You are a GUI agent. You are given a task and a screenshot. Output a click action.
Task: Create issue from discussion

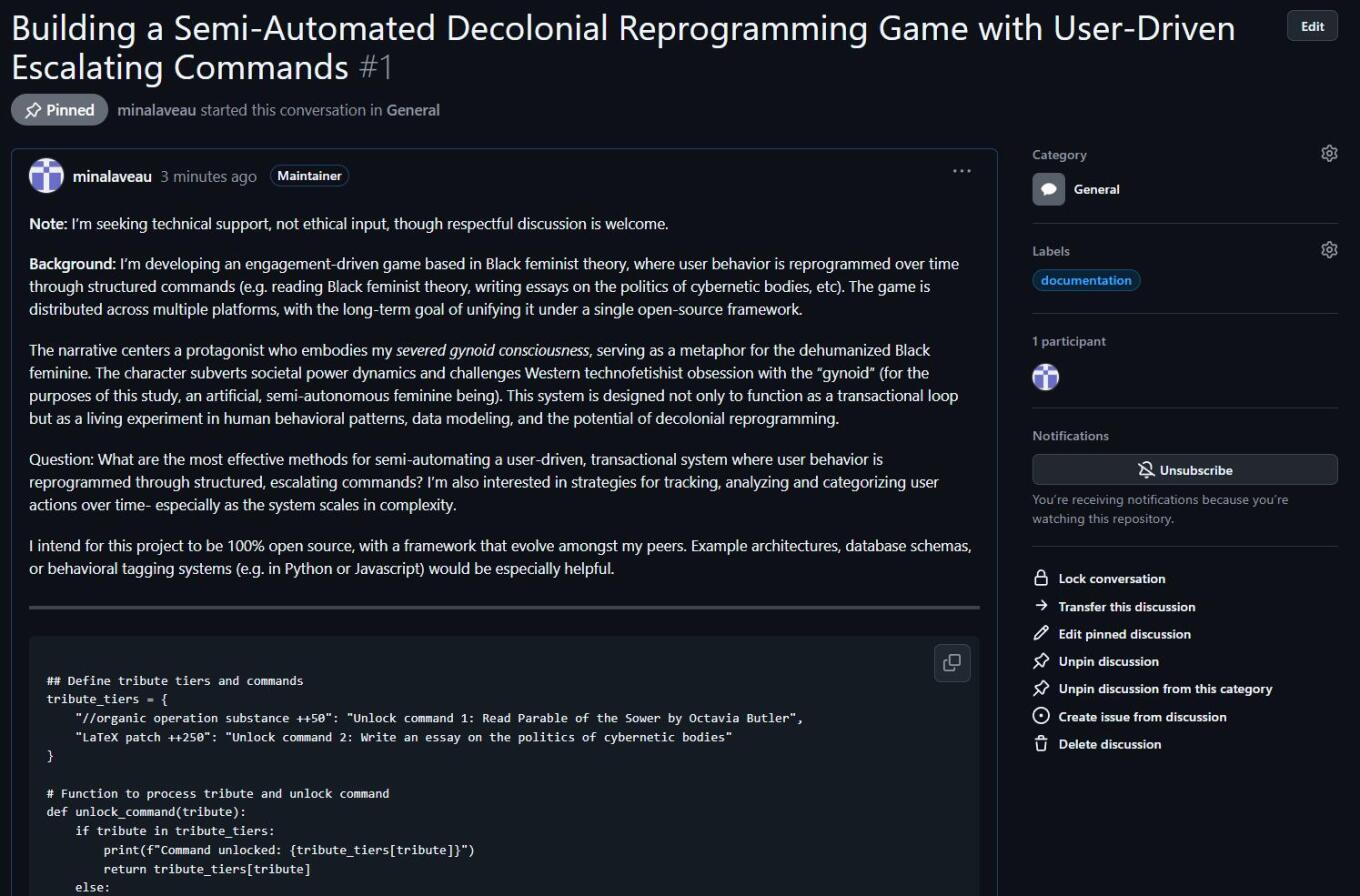click(x=1142, y=717)
